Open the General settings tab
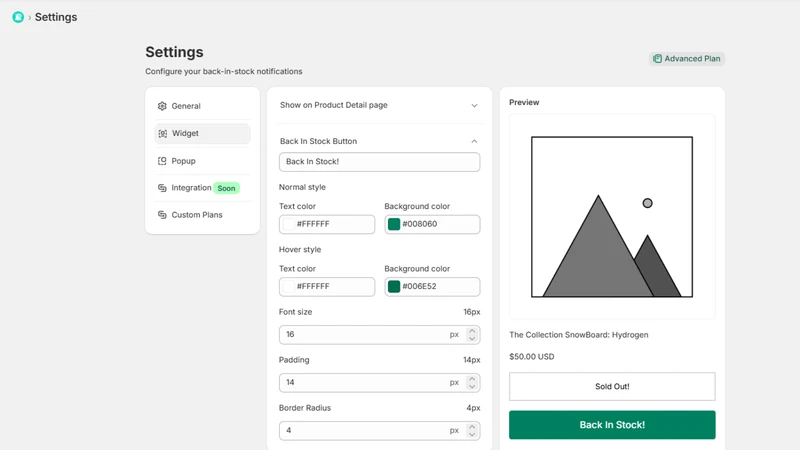This screenshot has width=800, height=450. [203, 106]
